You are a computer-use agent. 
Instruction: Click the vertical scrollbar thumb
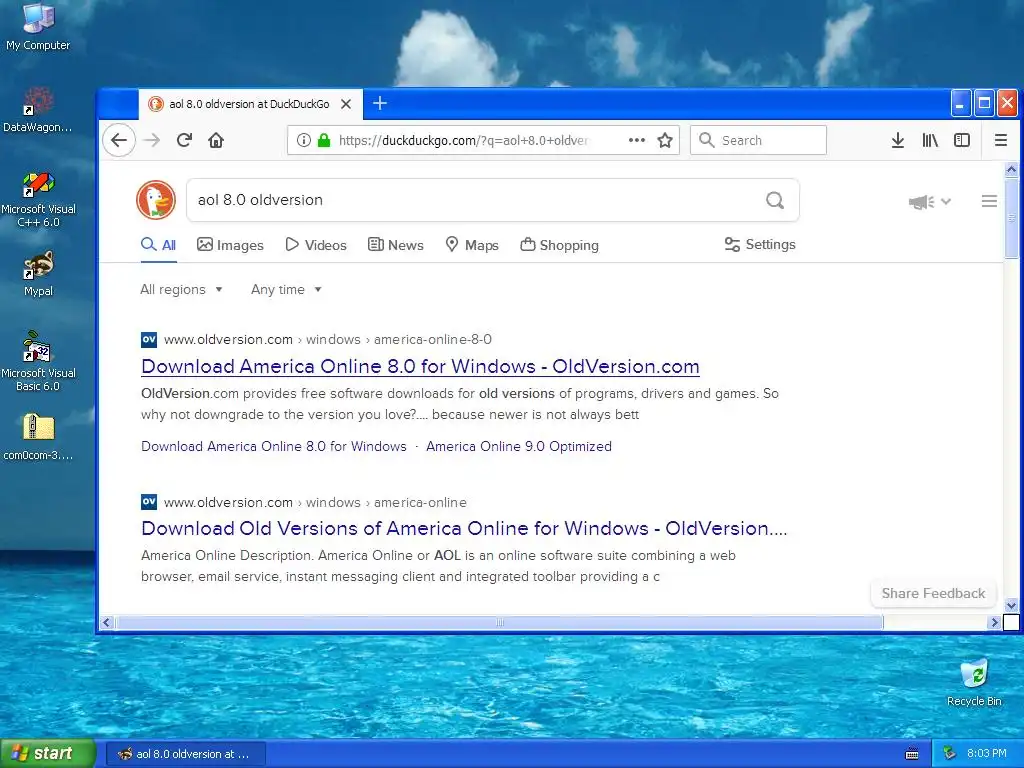1011,218
